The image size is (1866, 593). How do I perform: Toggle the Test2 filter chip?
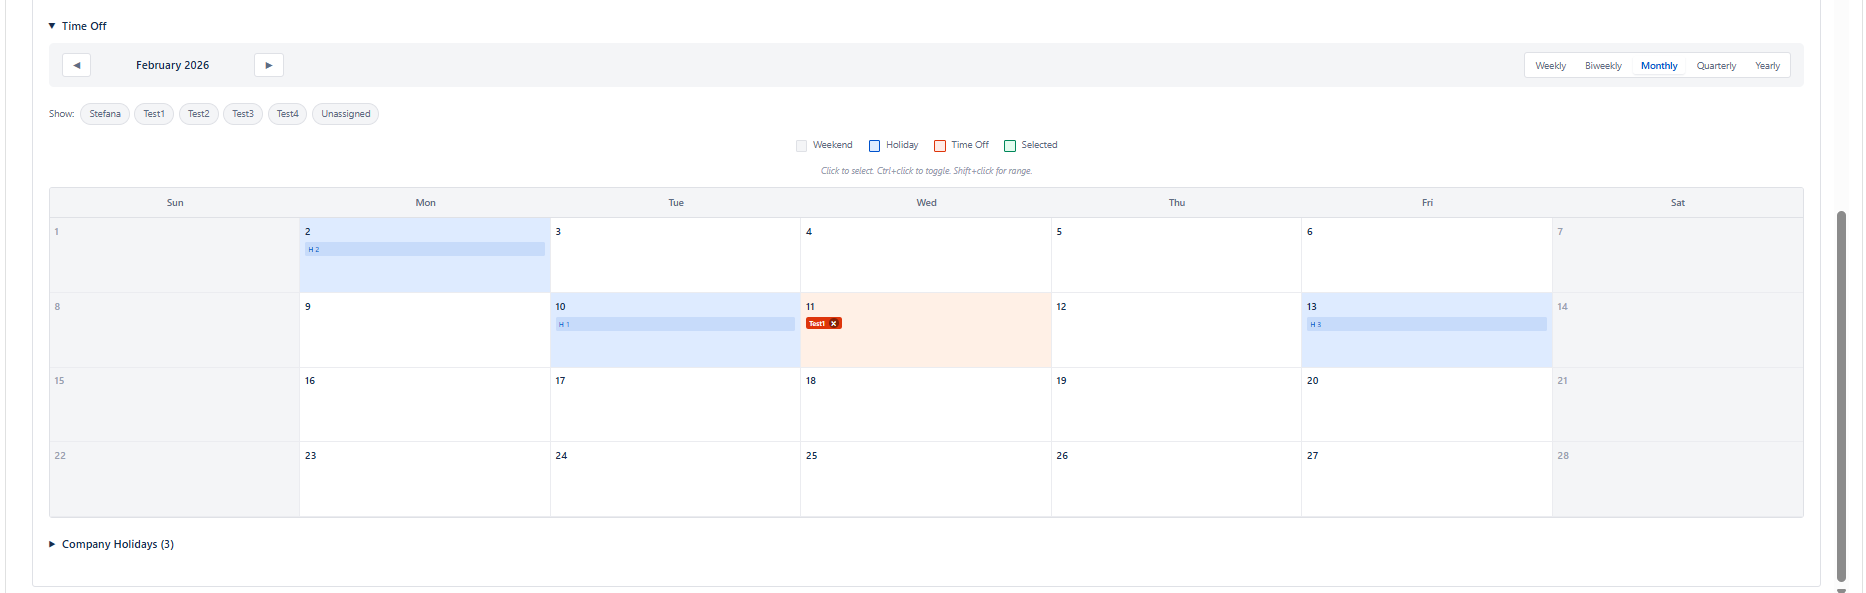coord(199,114)
